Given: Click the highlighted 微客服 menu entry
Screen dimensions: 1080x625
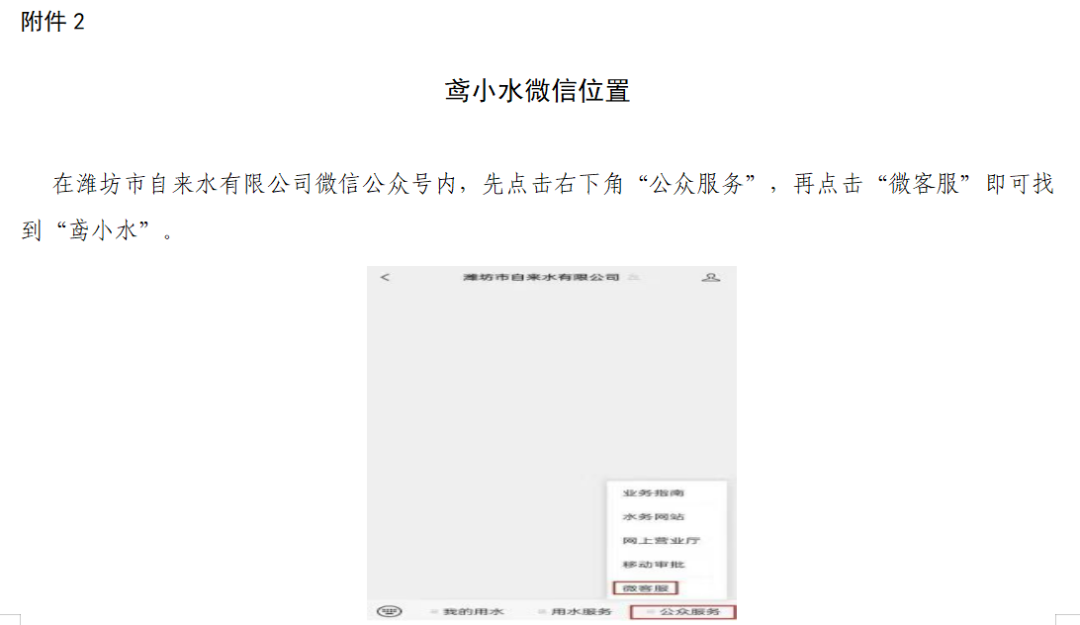Looking at the screenshot, I should (645, 588).
